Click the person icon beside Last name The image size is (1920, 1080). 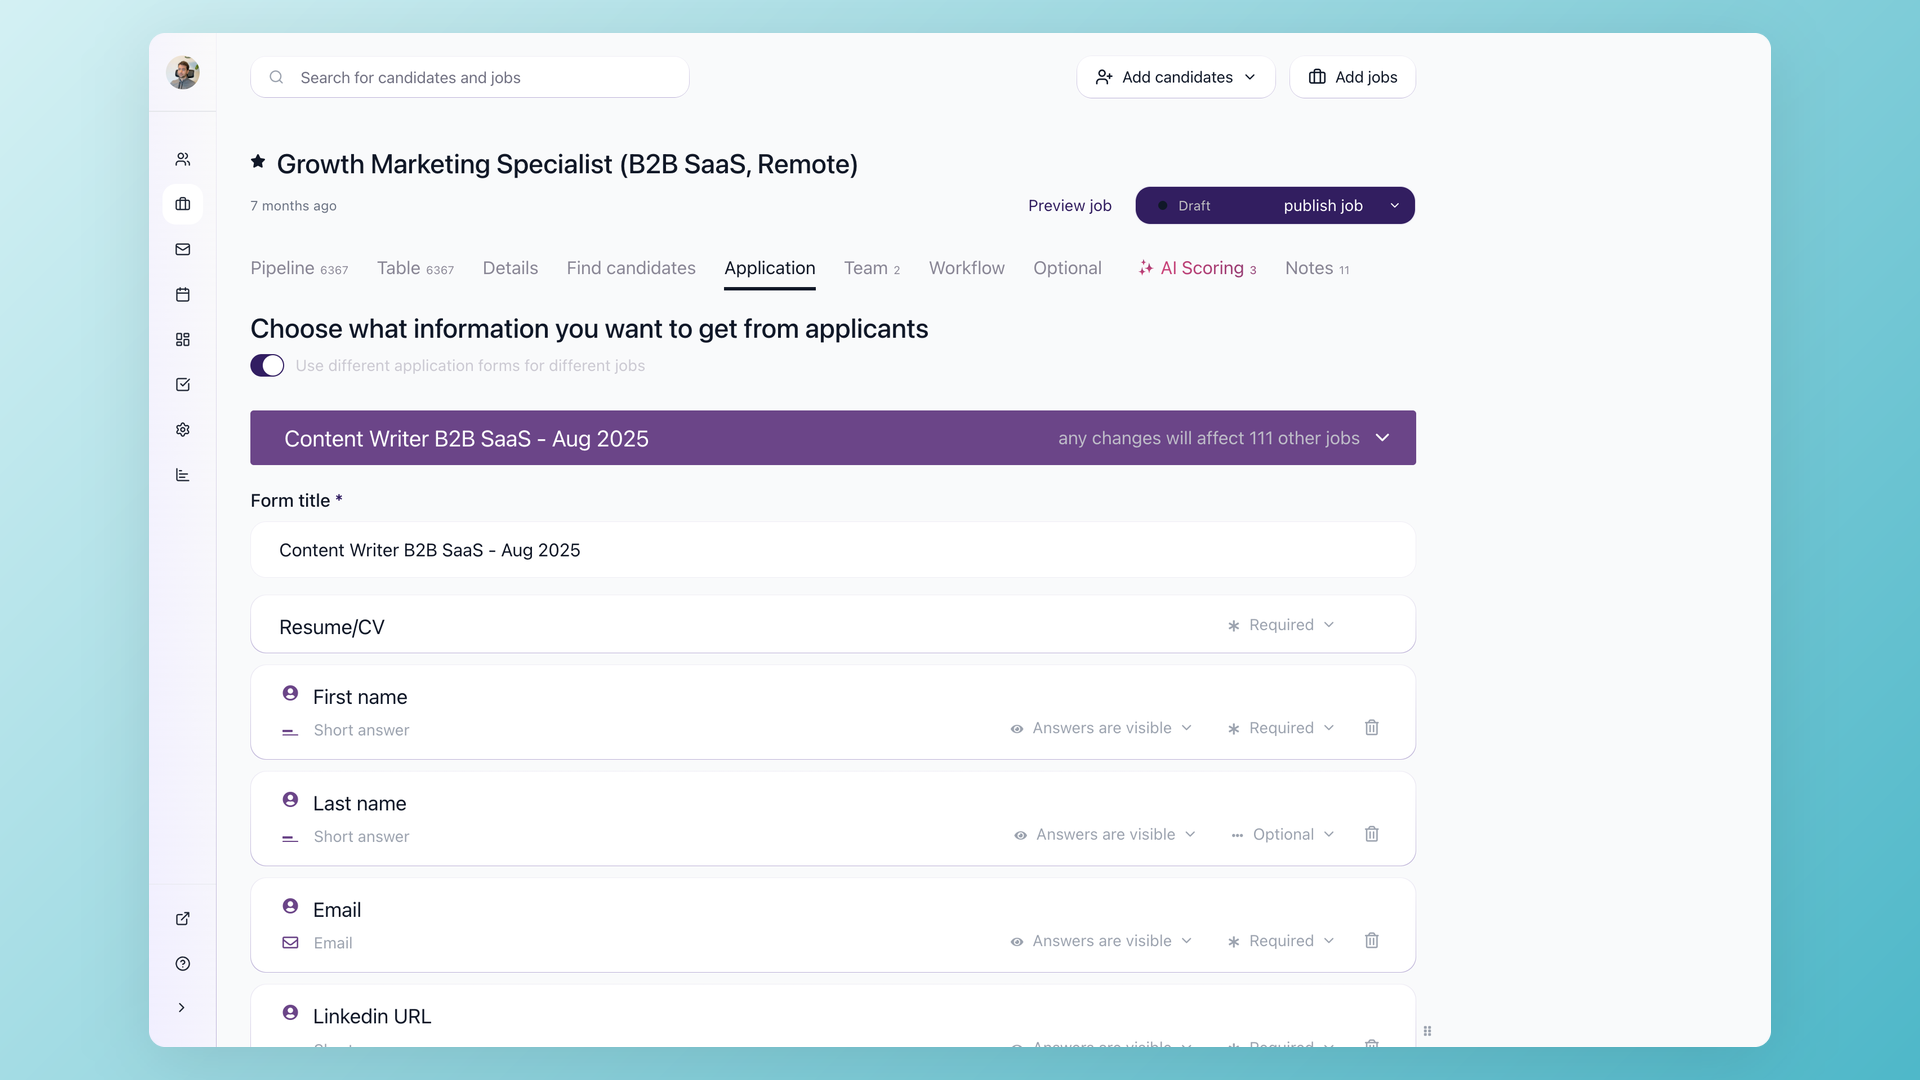click(290, 800)
